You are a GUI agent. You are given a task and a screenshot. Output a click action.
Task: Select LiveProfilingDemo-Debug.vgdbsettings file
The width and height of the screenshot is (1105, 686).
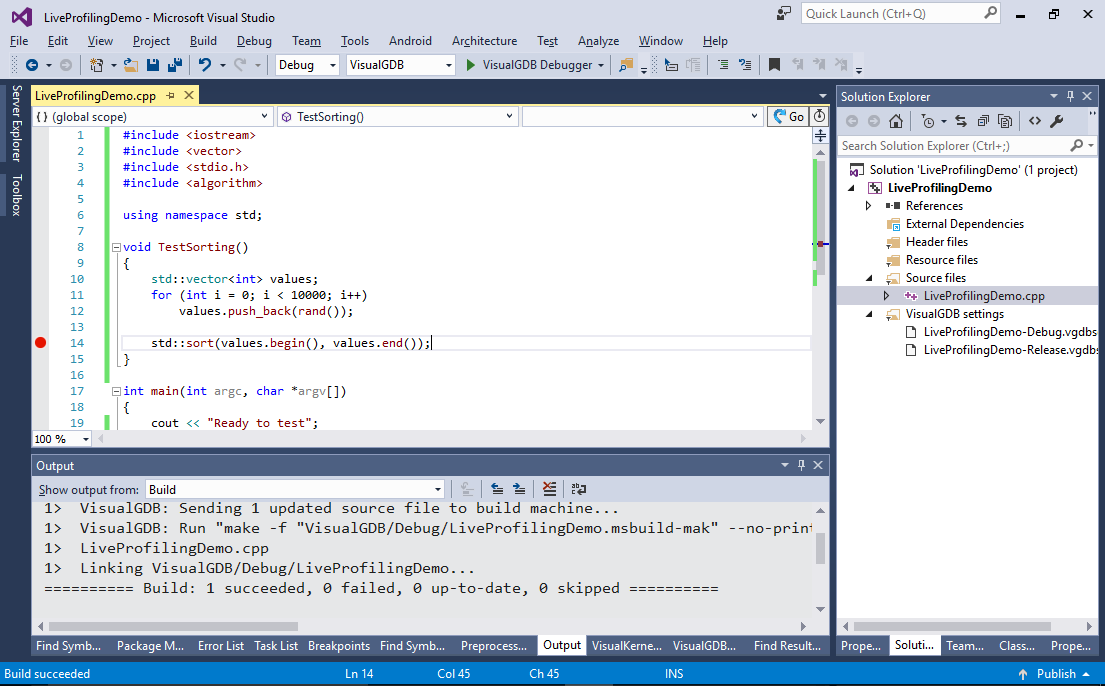coord(1010,332)
